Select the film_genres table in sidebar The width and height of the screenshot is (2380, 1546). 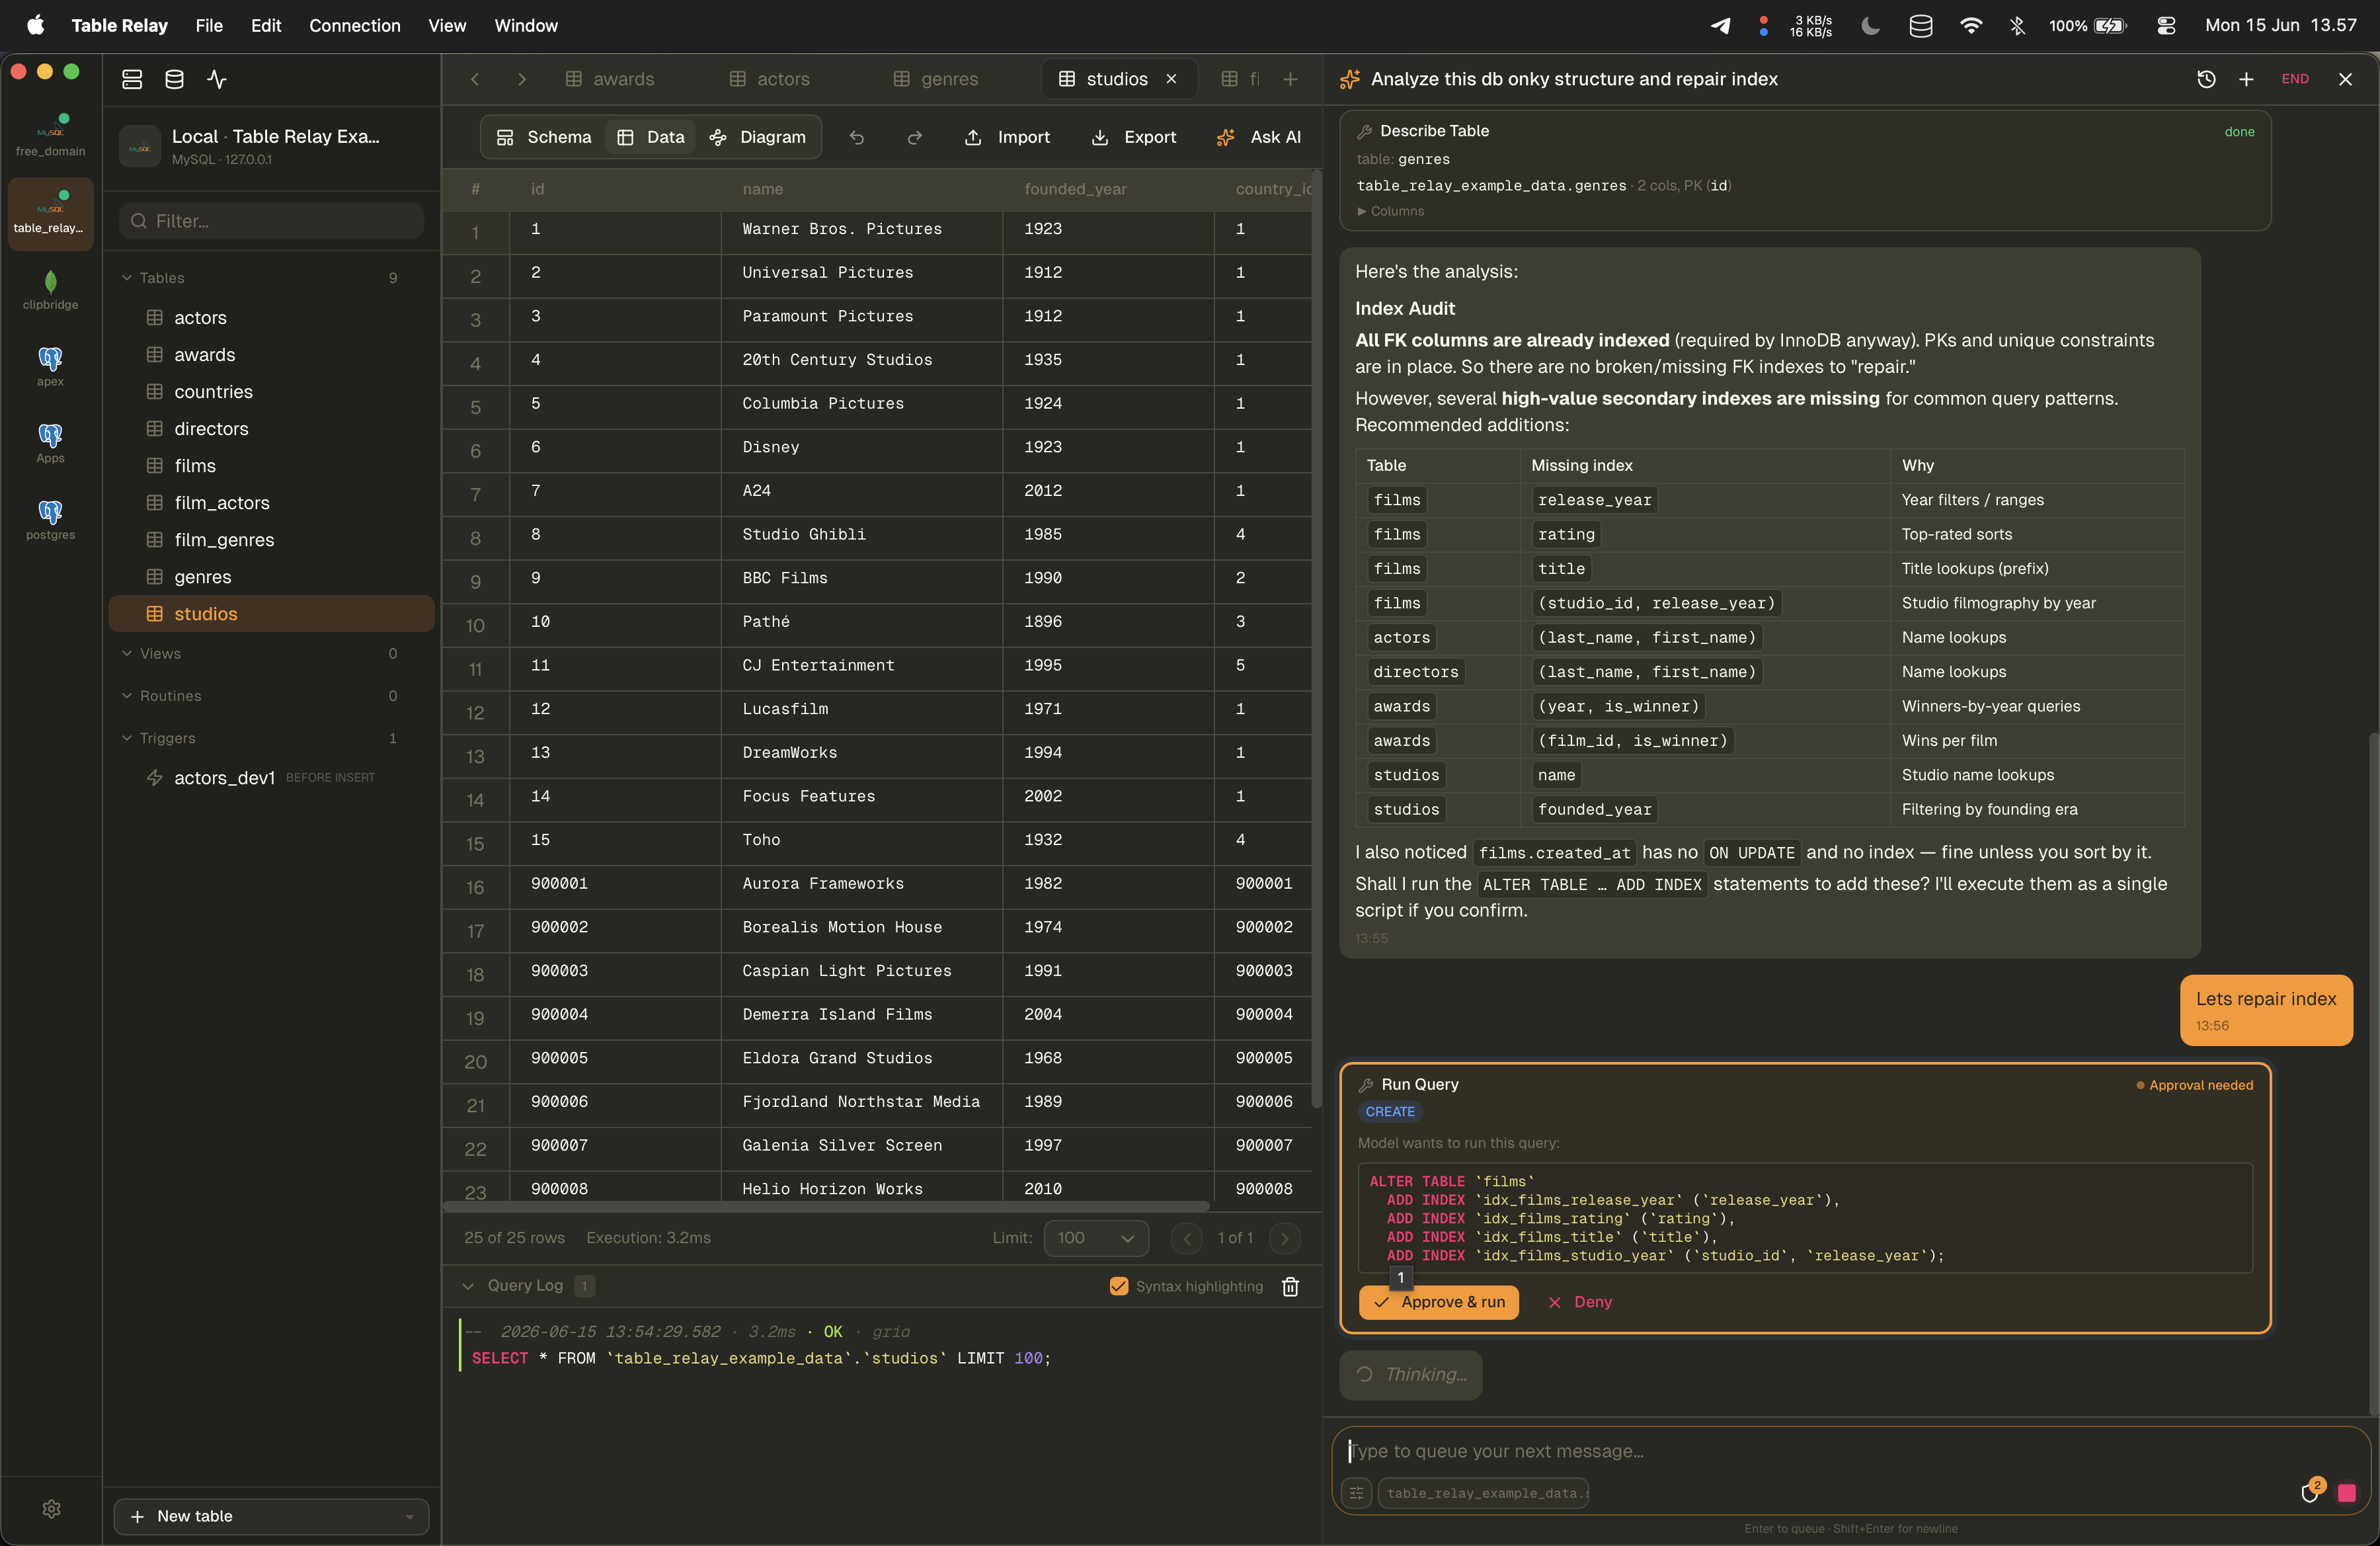(x=272, y=540)
